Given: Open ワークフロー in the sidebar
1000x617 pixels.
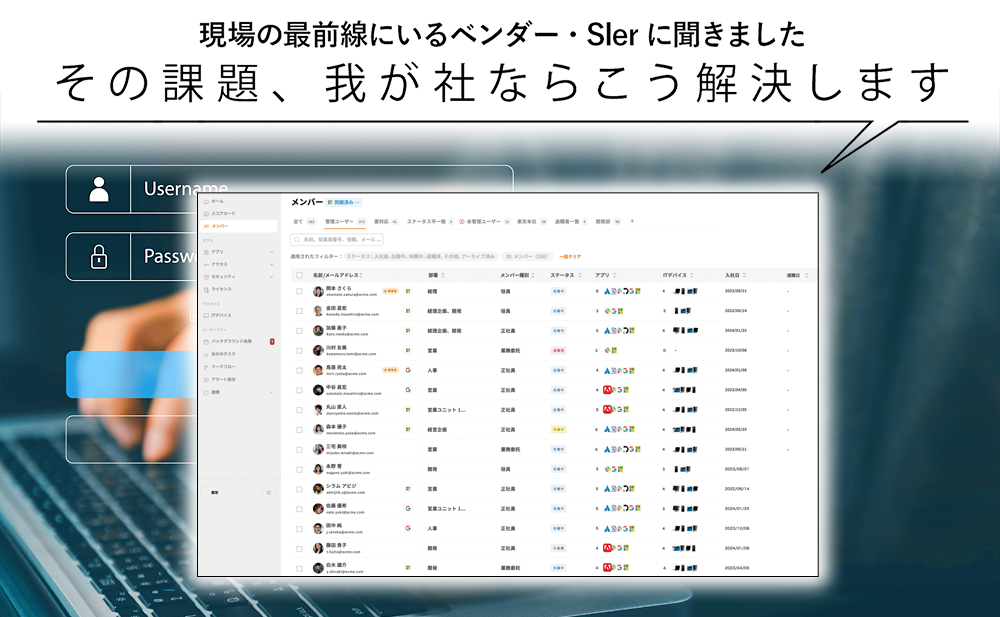Looking at the screenshot, I should [223, 367].
